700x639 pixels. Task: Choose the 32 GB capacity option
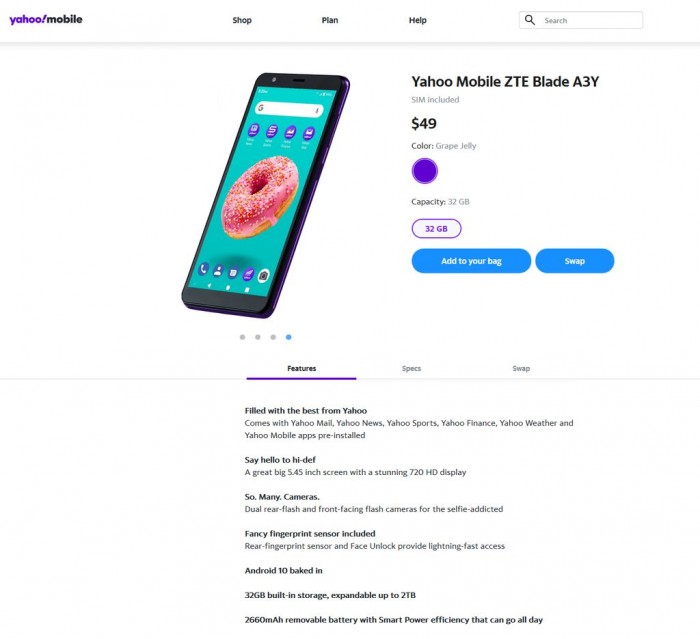pyautogui.click(x=436, y=229)
